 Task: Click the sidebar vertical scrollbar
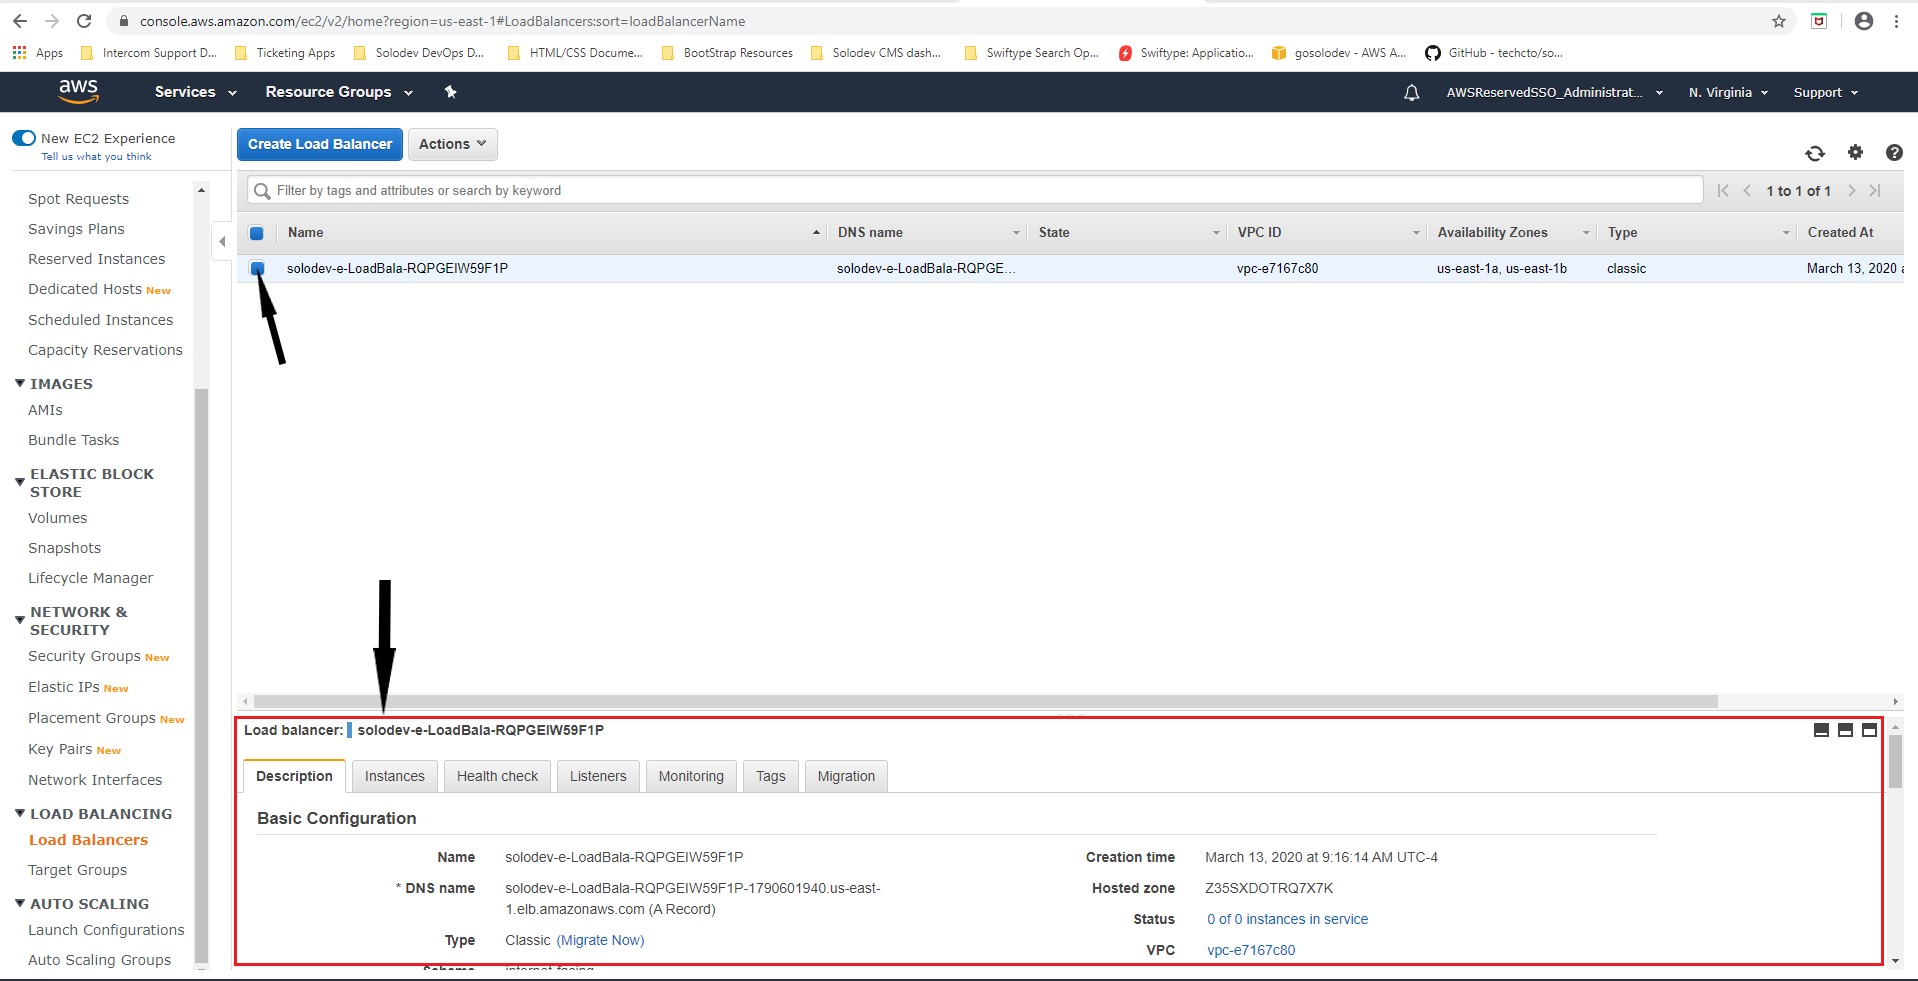point(201,675)
